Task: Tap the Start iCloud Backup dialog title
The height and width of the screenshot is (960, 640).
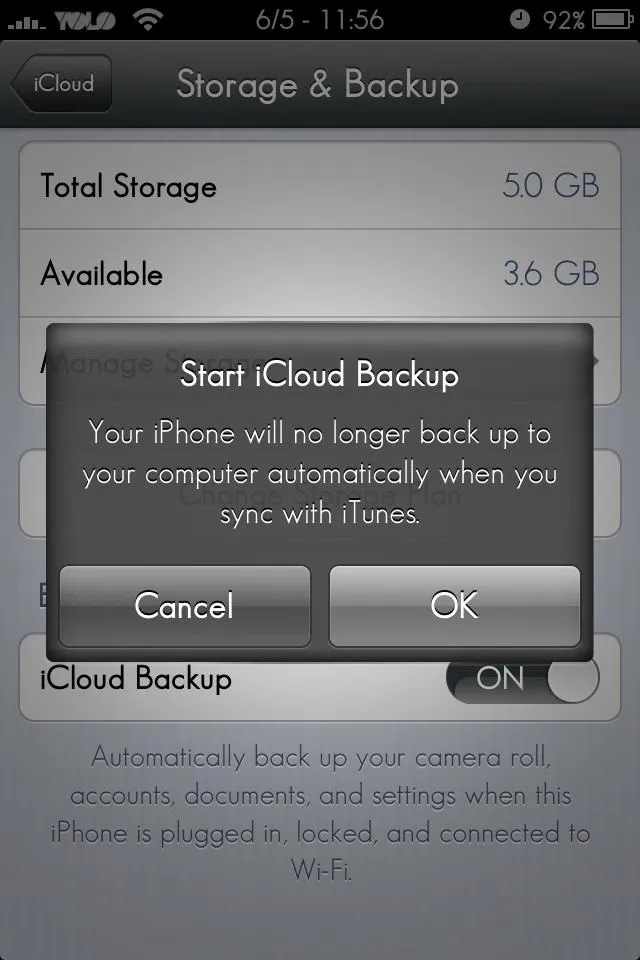Action: [319, 375]
